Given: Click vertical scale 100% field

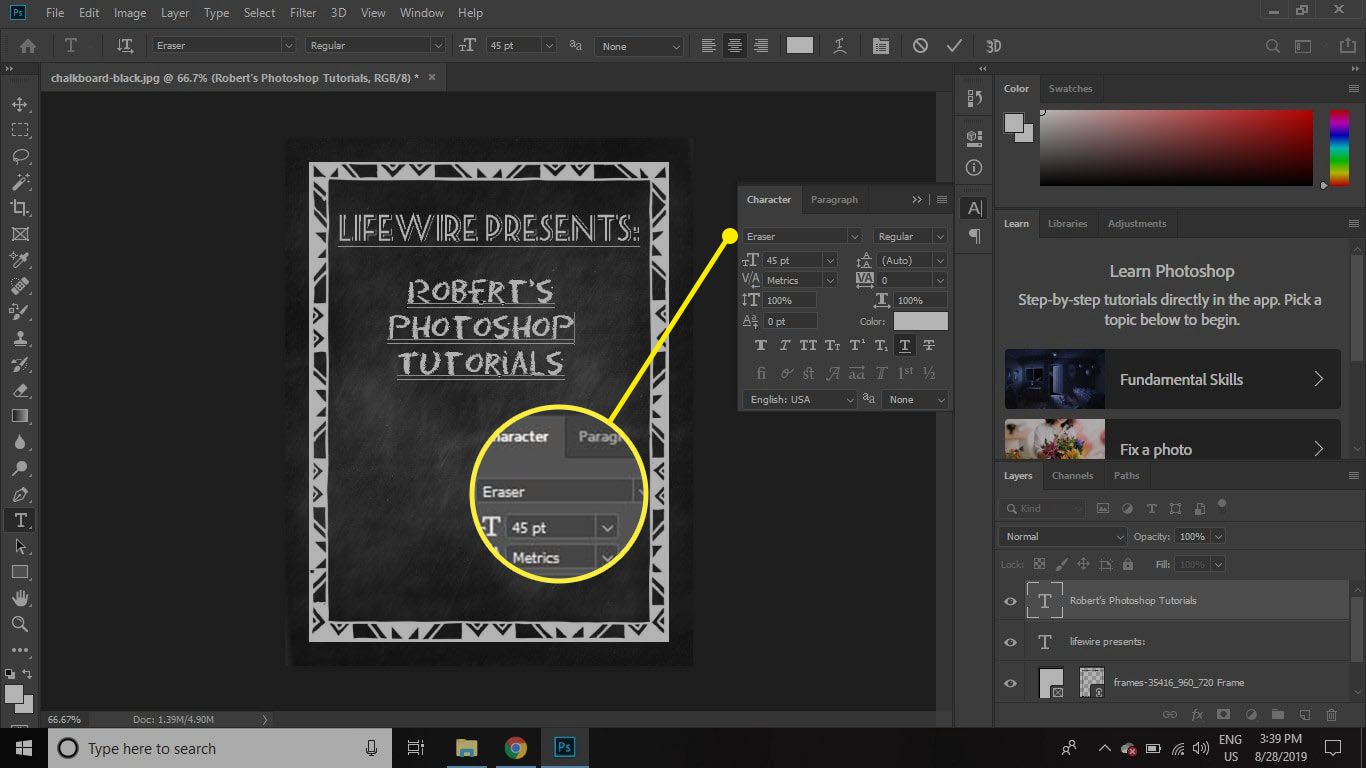Looking at the screenshot, I should coord(791,301).
